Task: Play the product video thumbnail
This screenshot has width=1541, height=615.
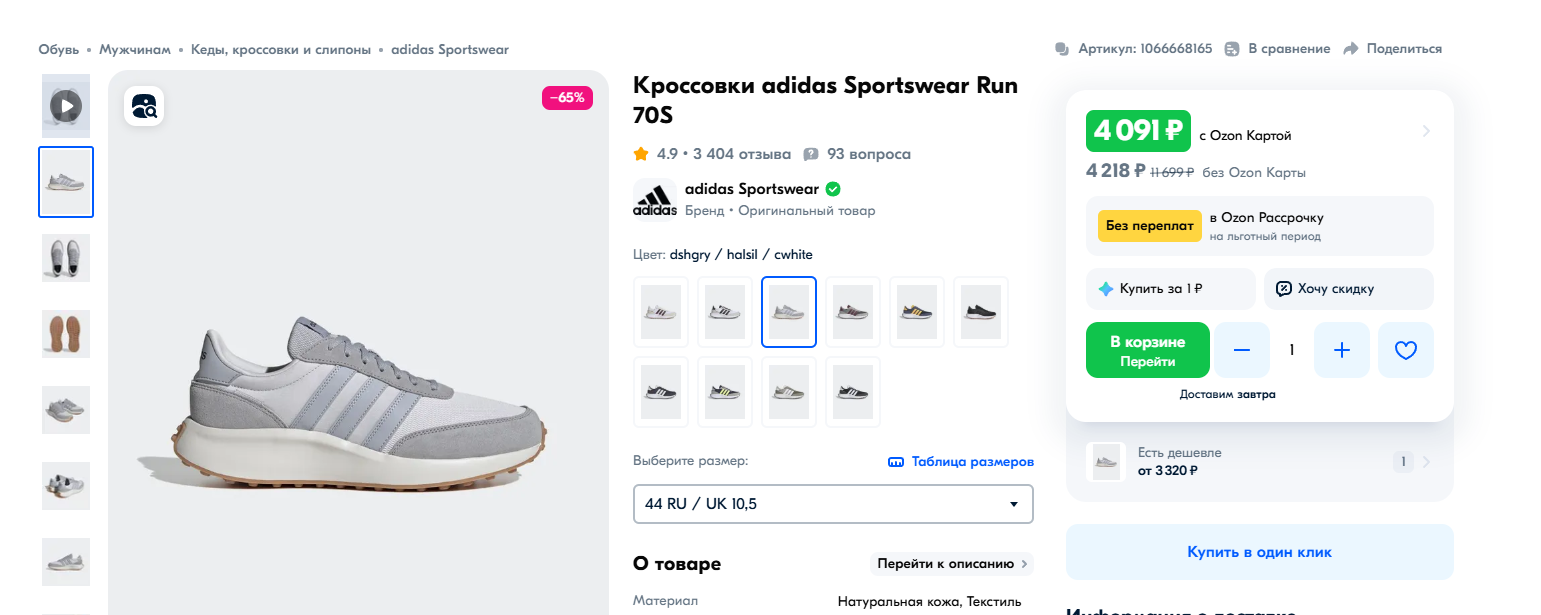Action: [x=66, y=105]
